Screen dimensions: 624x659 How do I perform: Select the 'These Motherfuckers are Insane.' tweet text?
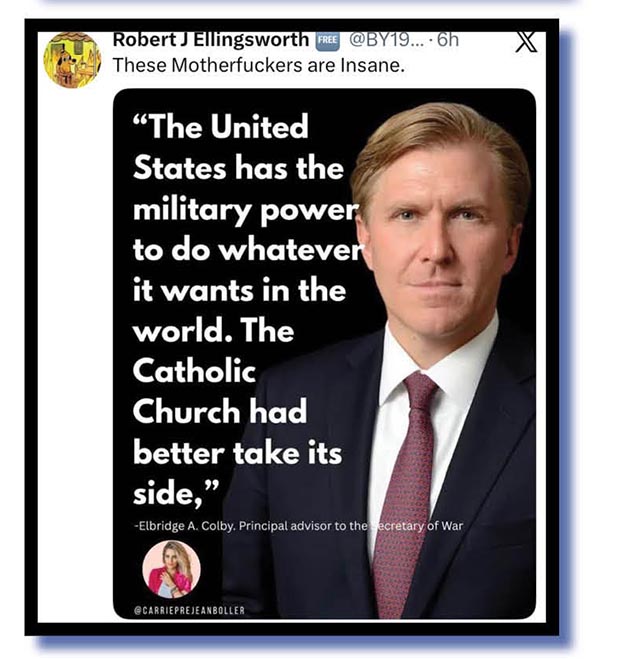(258, 65)
